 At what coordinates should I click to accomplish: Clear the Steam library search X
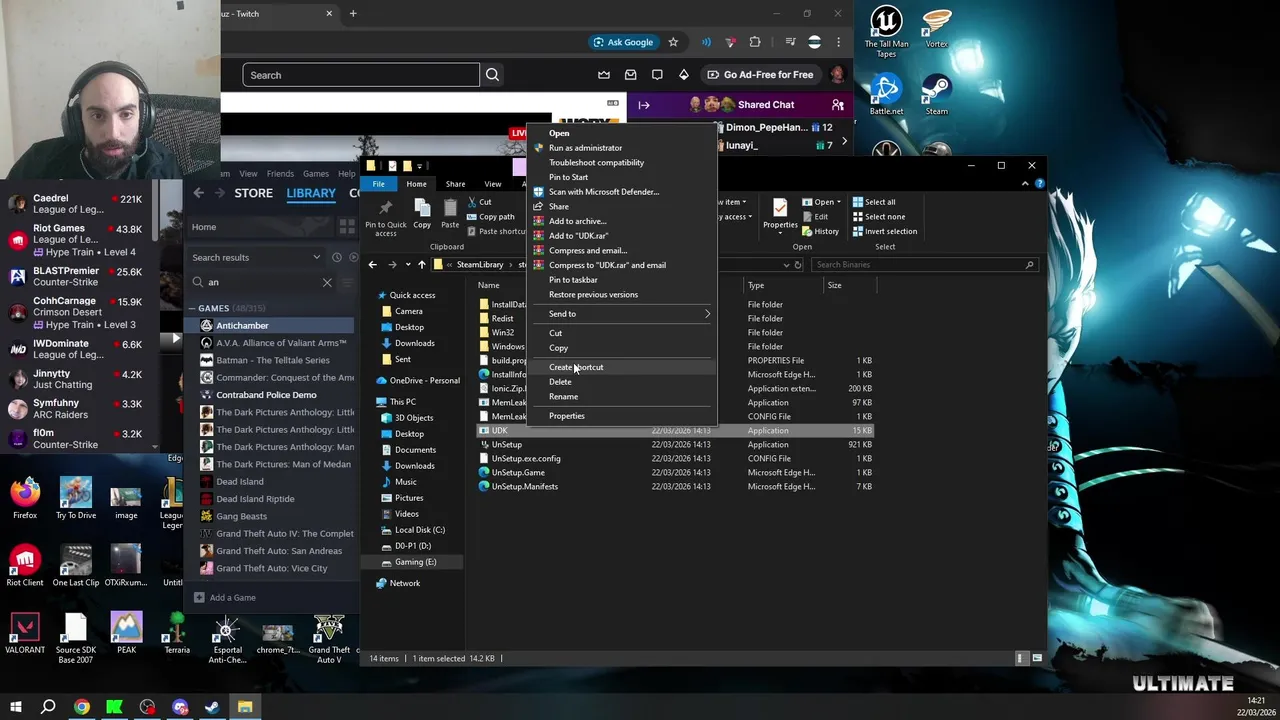327,283
